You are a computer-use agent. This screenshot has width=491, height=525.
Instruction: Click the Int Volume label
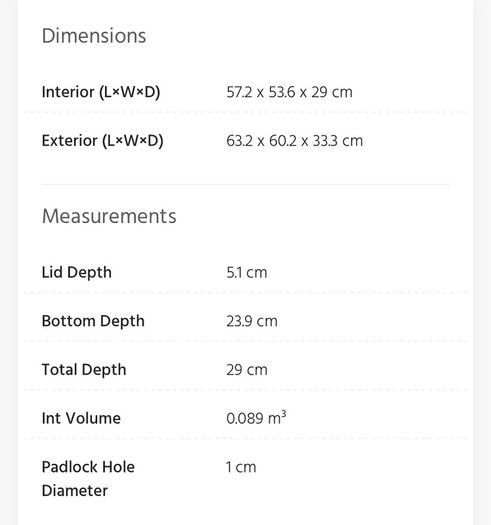pyautogui.click(x=81, y=419)
